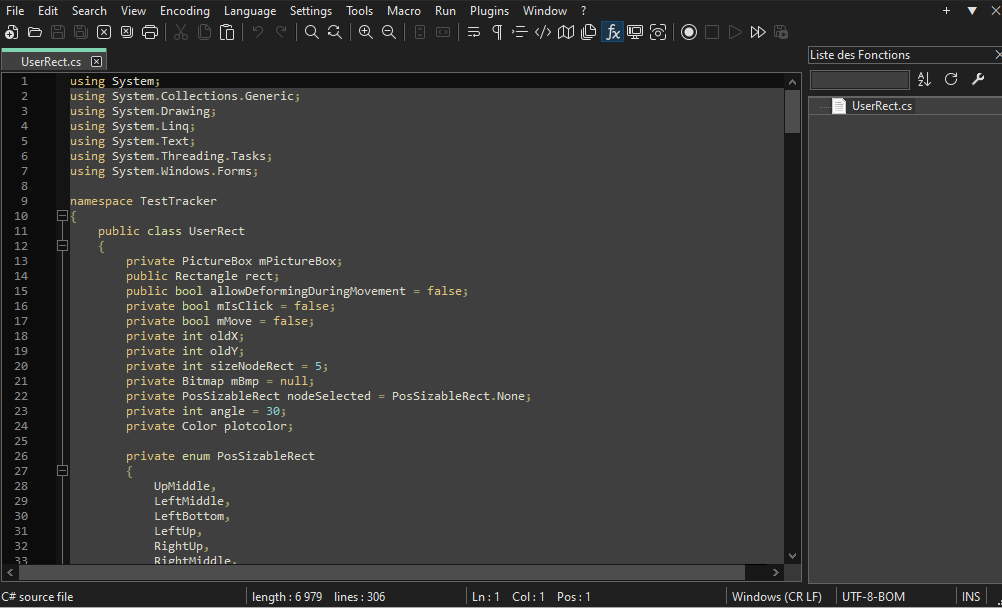1002x608 pixels.
Task: Toggle INS insert mode in status bar
Action: pyautogui.click(x=971, y=596)
